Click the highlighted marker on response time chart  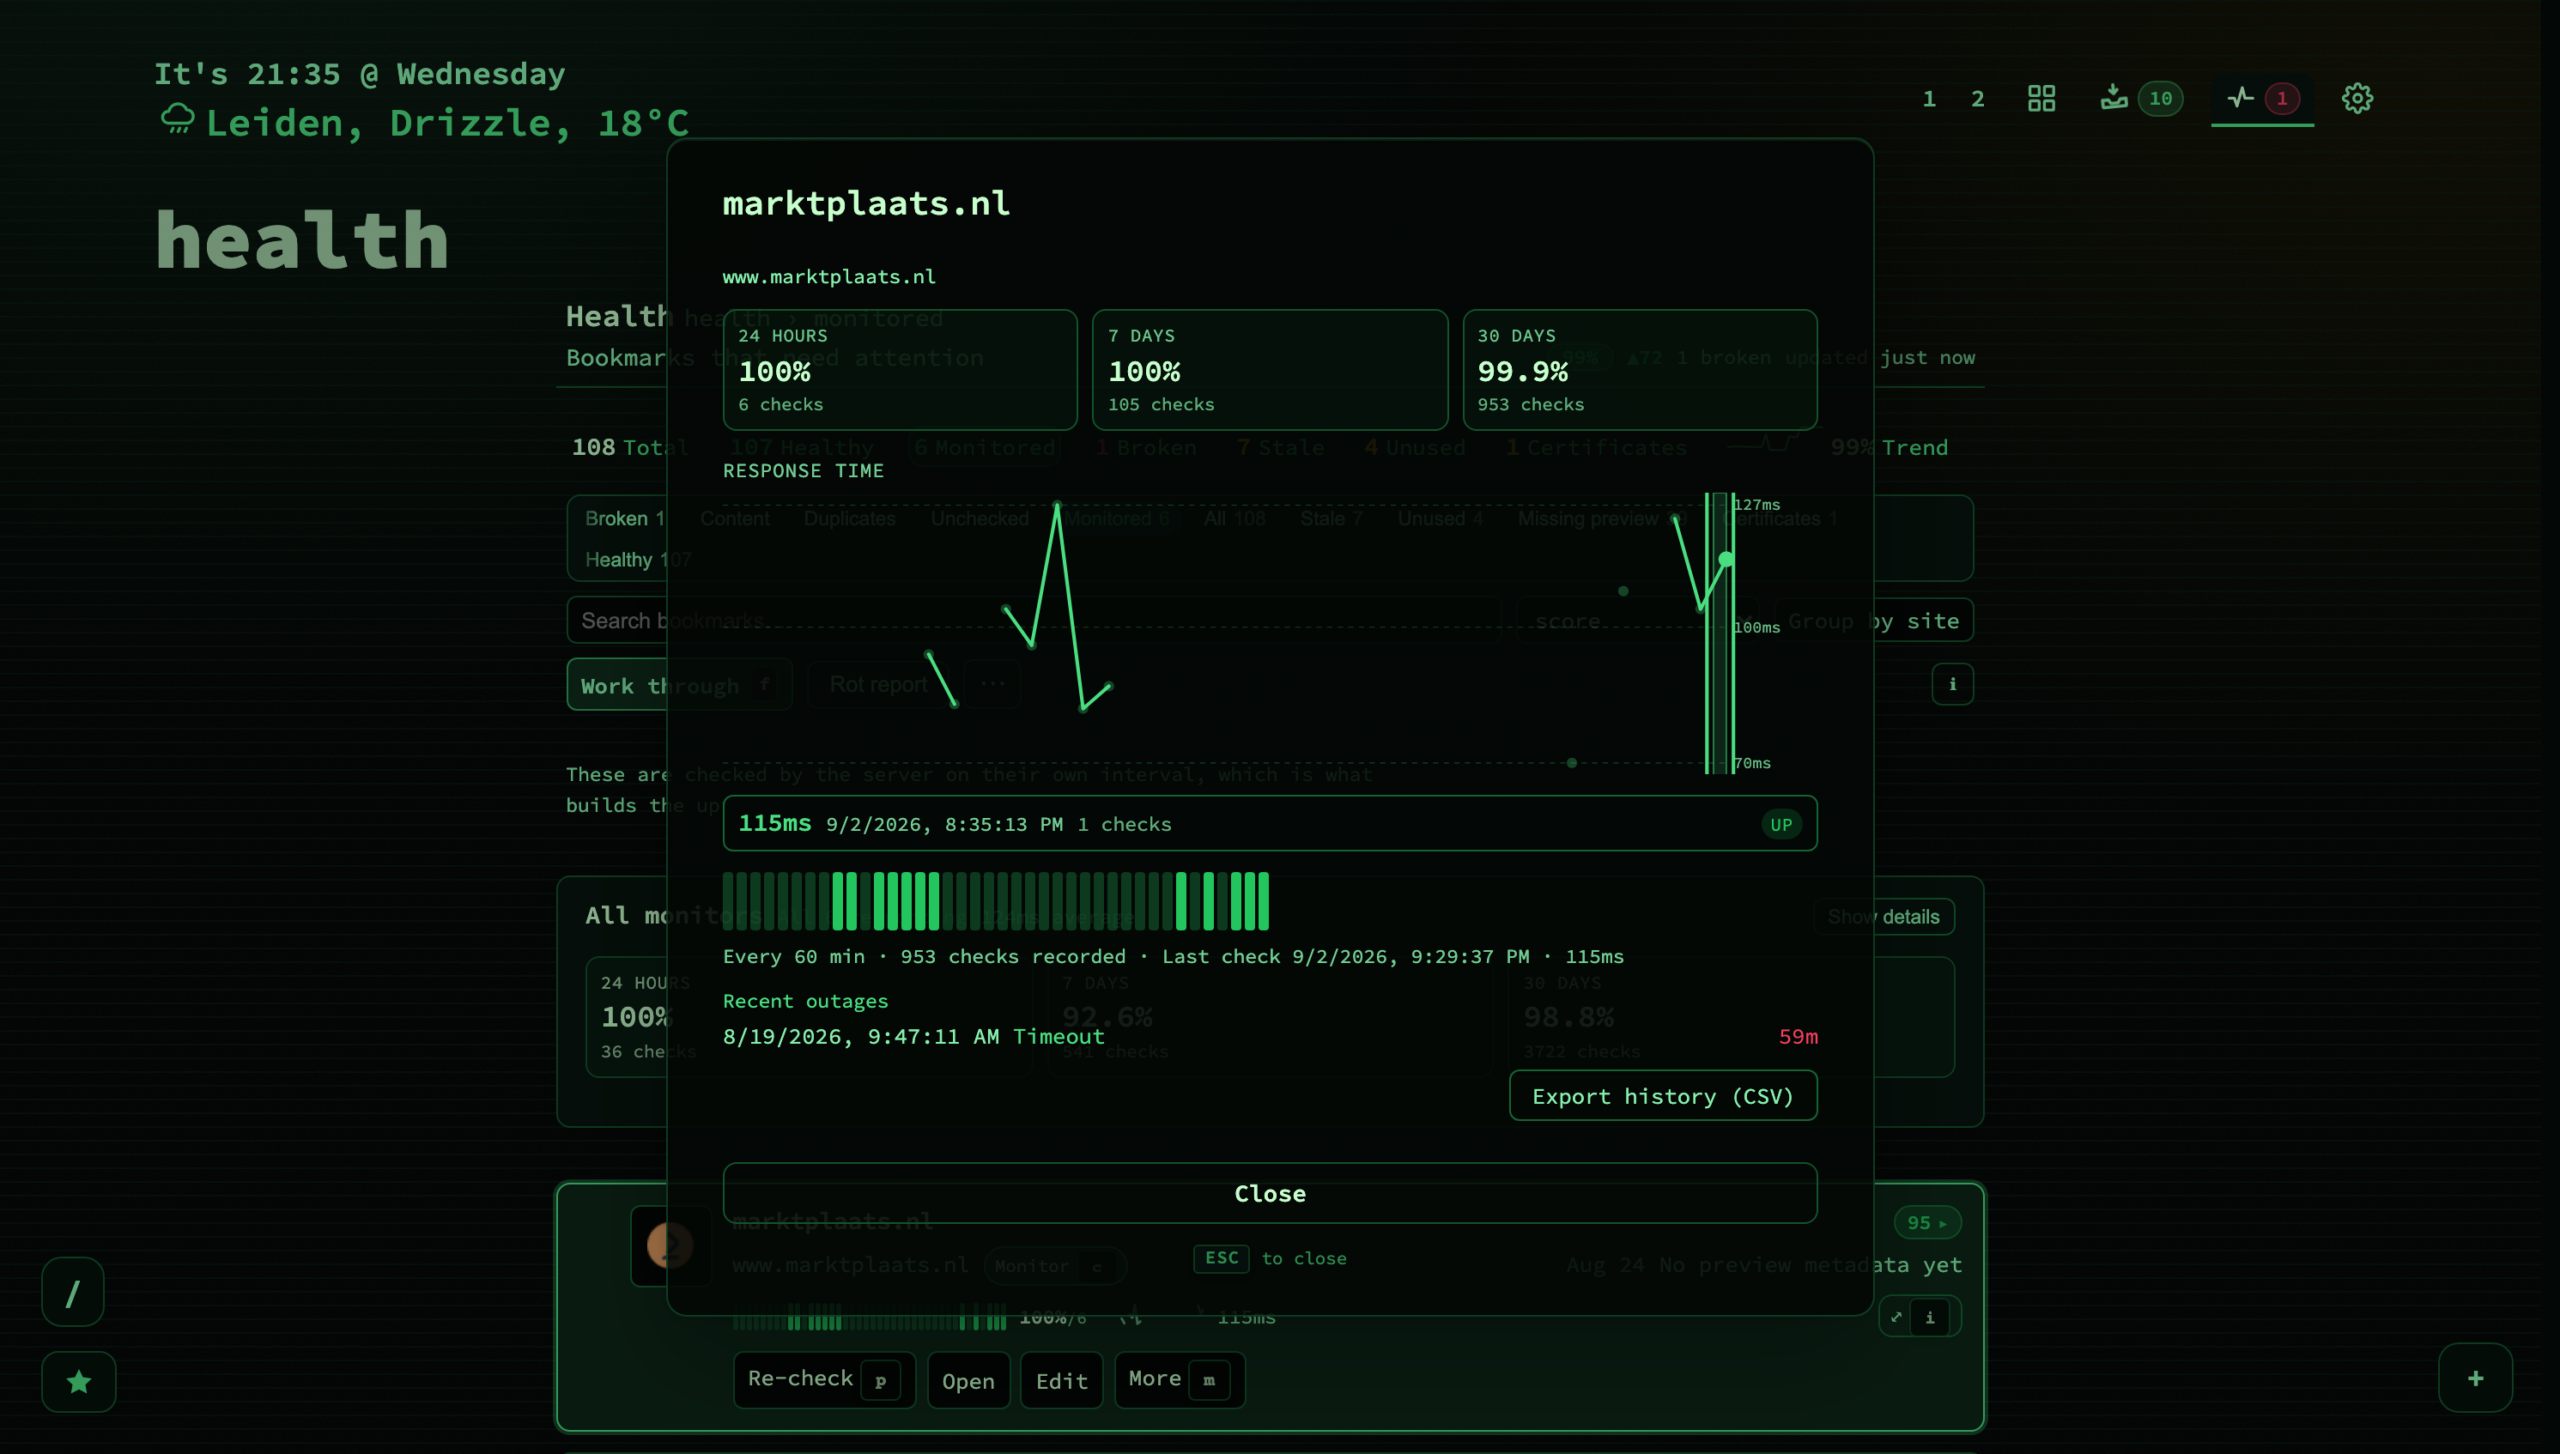1726,559
